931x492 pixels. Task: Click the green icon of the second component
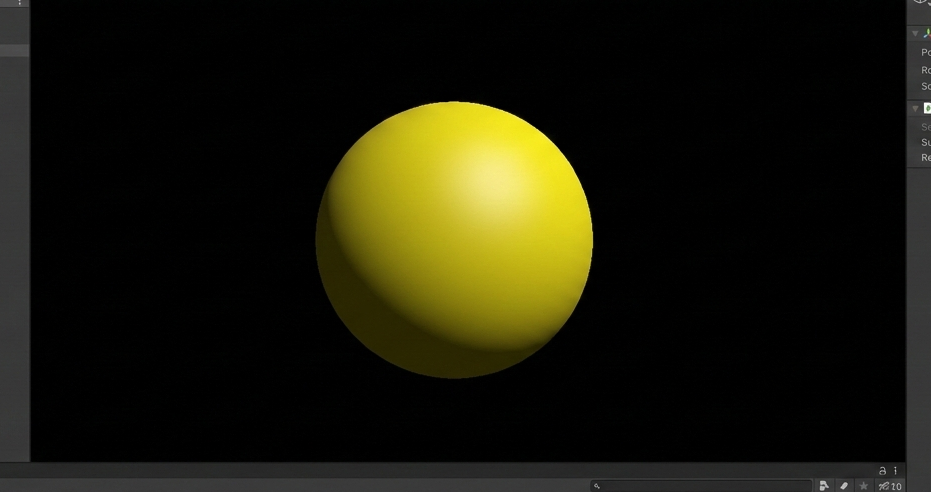(x=927, y=108)
